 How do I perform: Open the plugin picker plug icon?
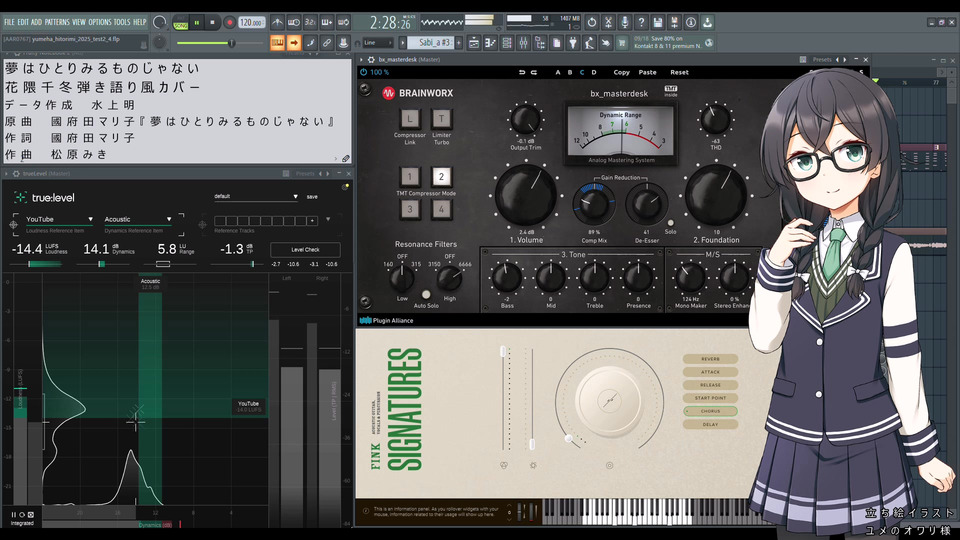572,43
